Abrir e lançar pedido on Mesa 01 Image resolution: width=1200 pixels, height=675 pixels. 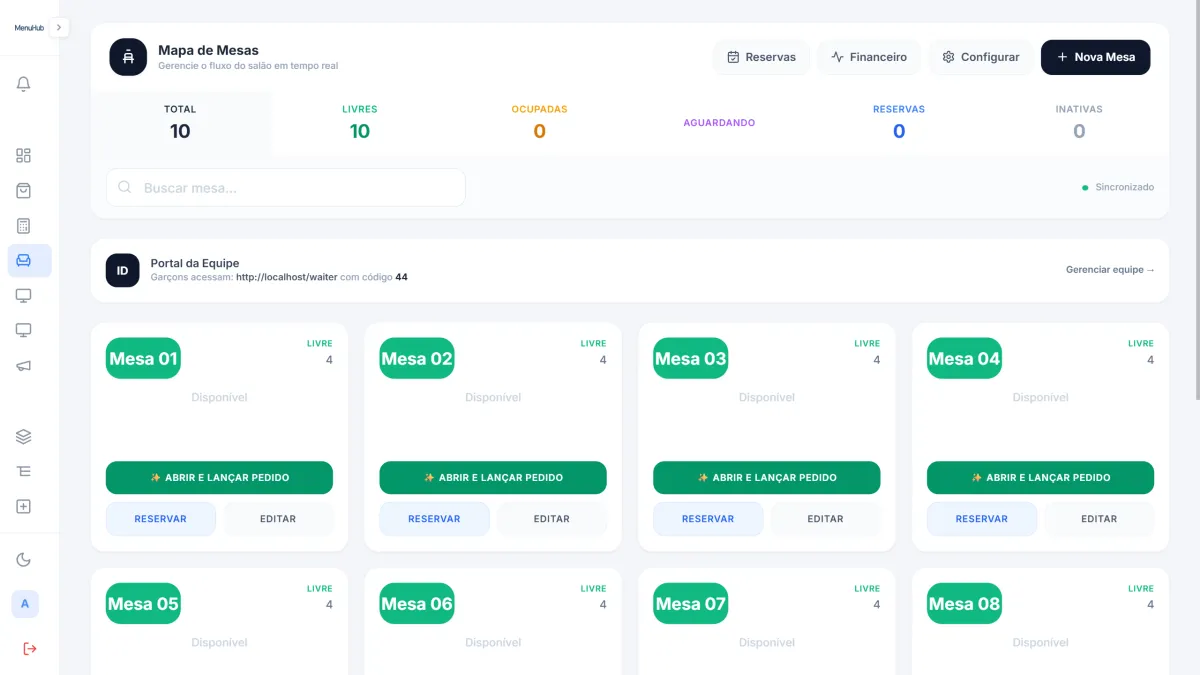219,477
